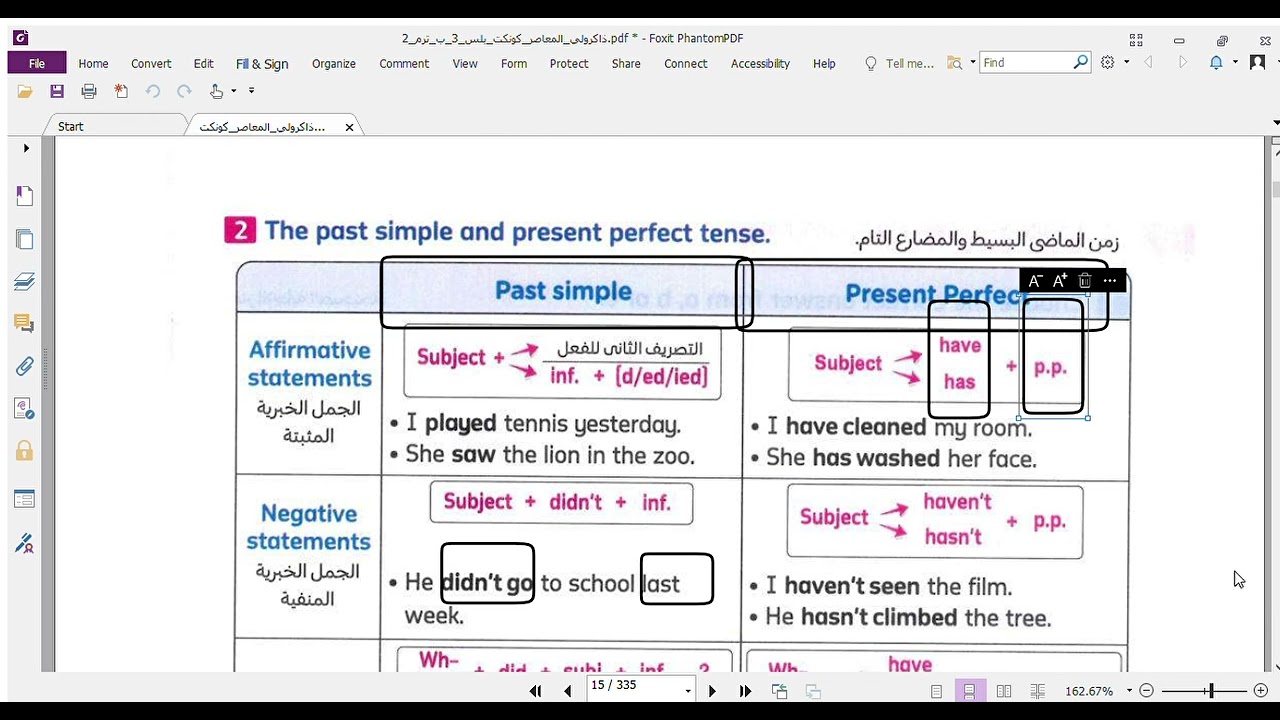The height and width of the screenshot is (720, 1280).
Task: Open the signature pen panel icon
Action: coord(25,543)
